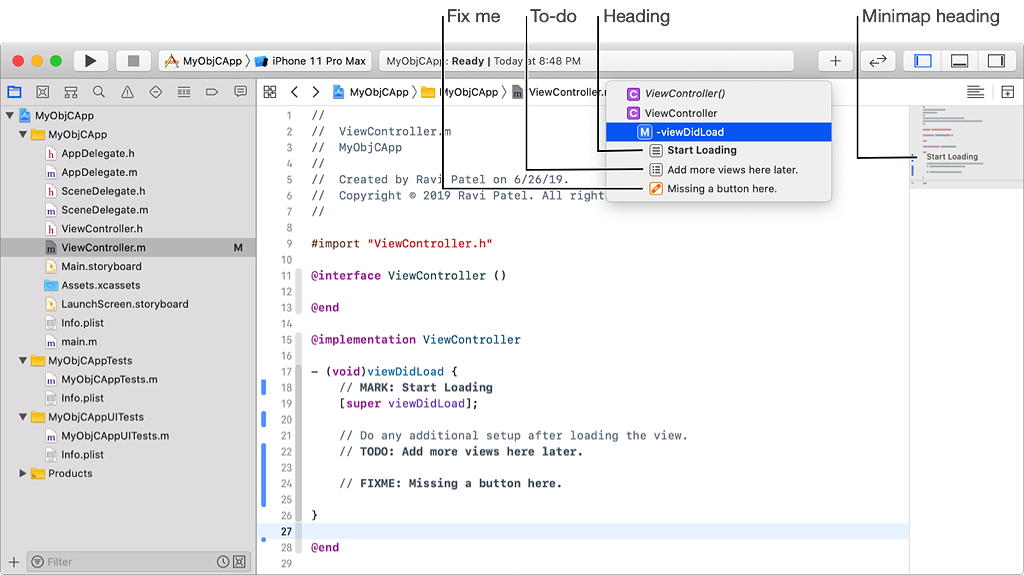
Task: Click the MyObjCApp folder breadcrumb
Action: [x=460, y=92]
